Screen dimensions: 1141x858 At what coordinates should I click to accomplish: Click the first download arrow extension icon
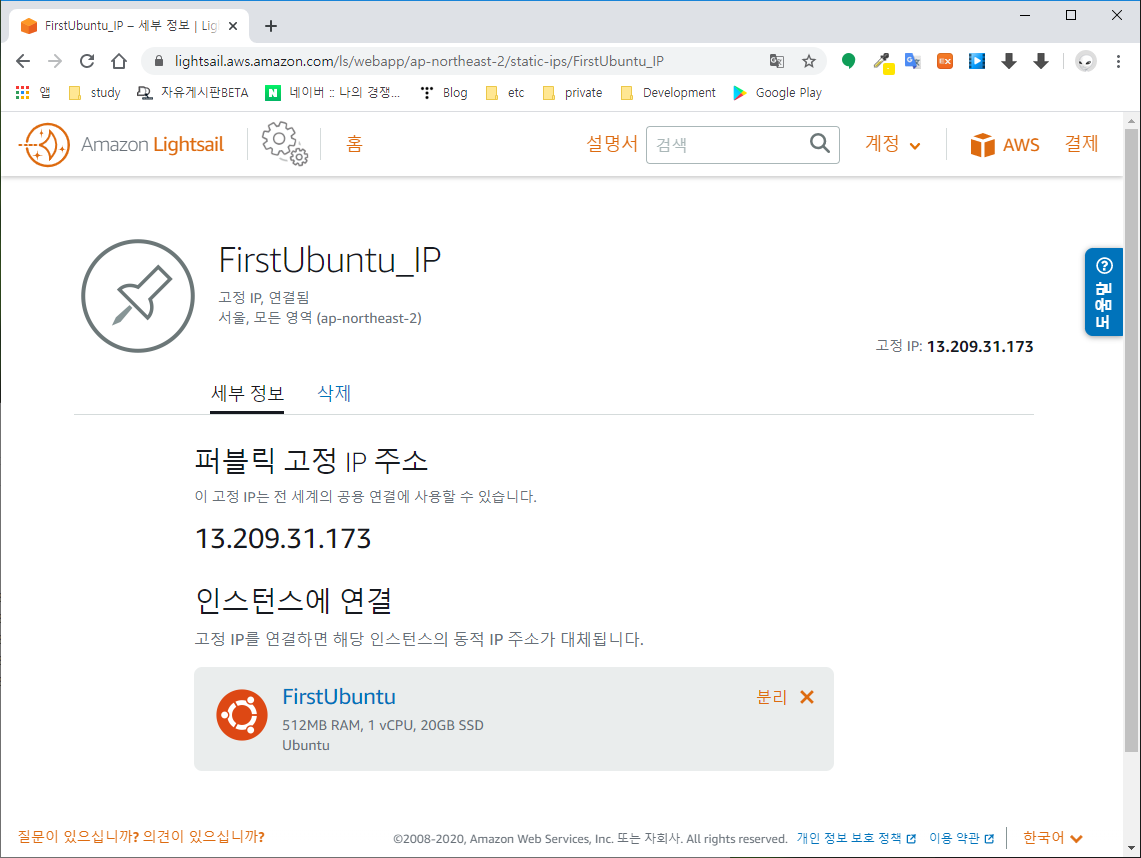(1009, 61)
